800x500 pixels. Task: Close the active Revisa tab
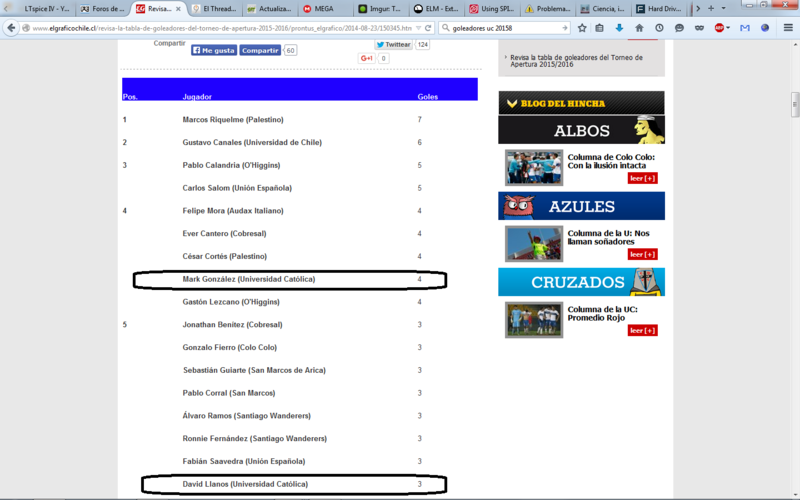(178, 9)
